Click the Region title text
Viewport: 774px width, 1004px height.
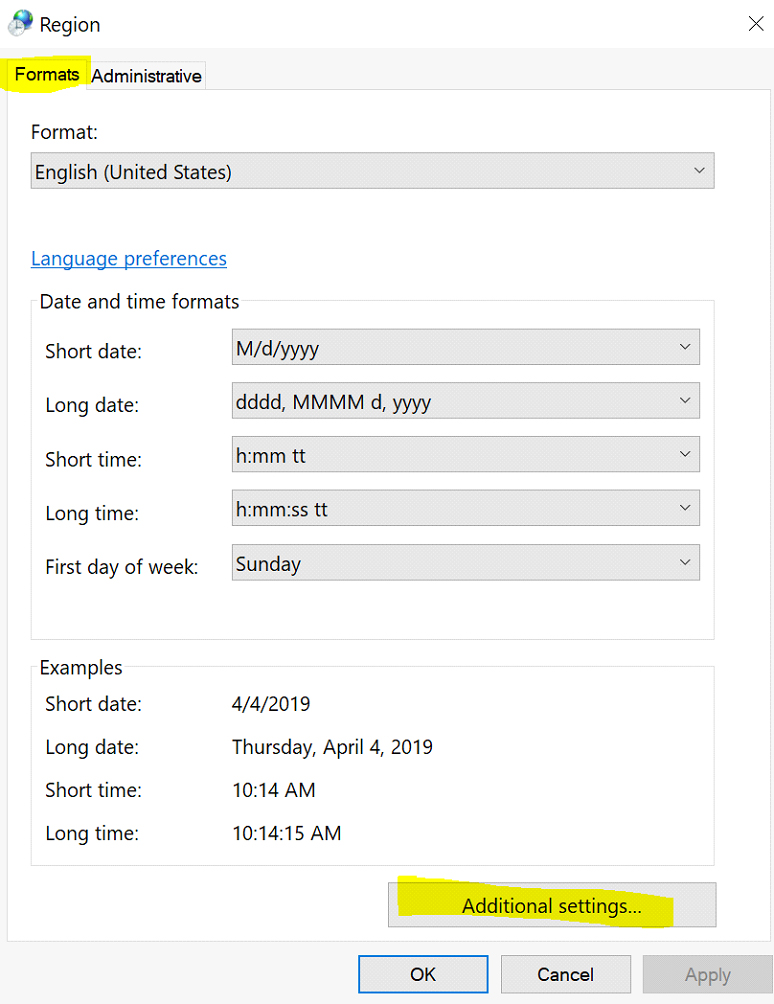coord(70,24)
